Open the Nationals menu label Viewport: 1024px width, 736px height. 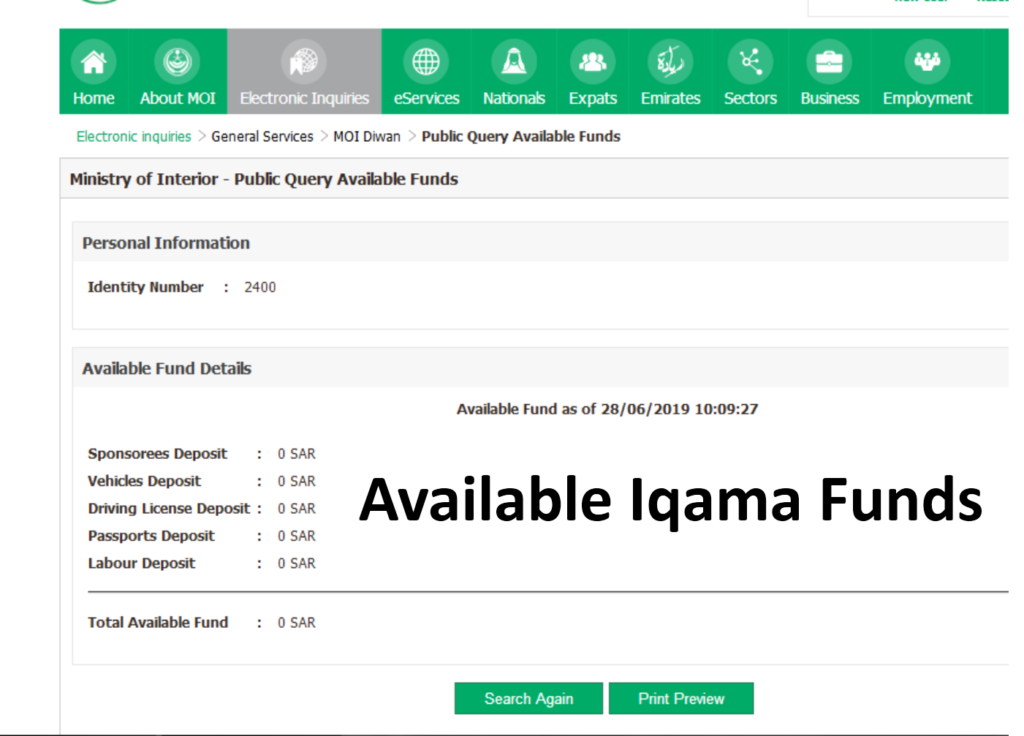(514, 98)
